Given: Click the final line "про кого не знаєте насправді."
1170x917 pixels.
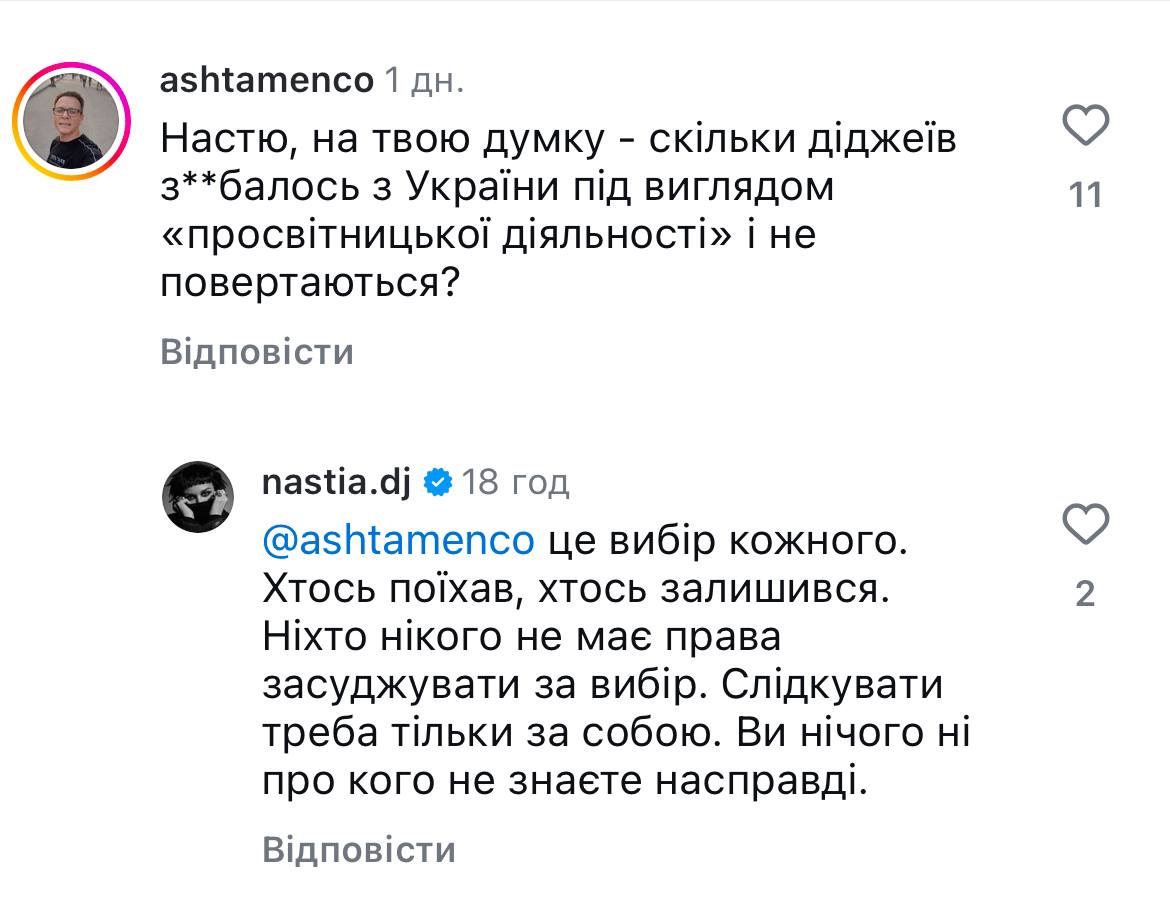Looking at the screenshot, I should tap(561, 784).
